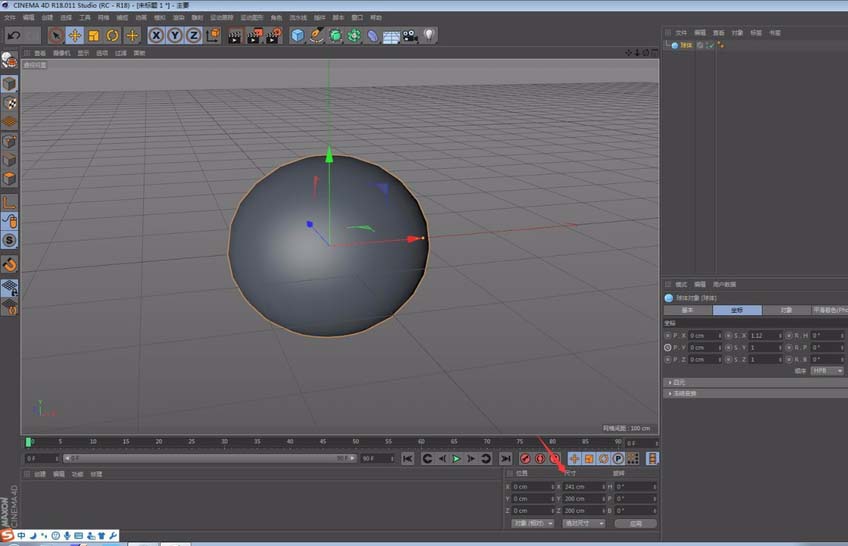This screenshot has height=546, width=848.
Task: Open the 绝对尺寸 size mode dropdown
Action: [583, 523]
